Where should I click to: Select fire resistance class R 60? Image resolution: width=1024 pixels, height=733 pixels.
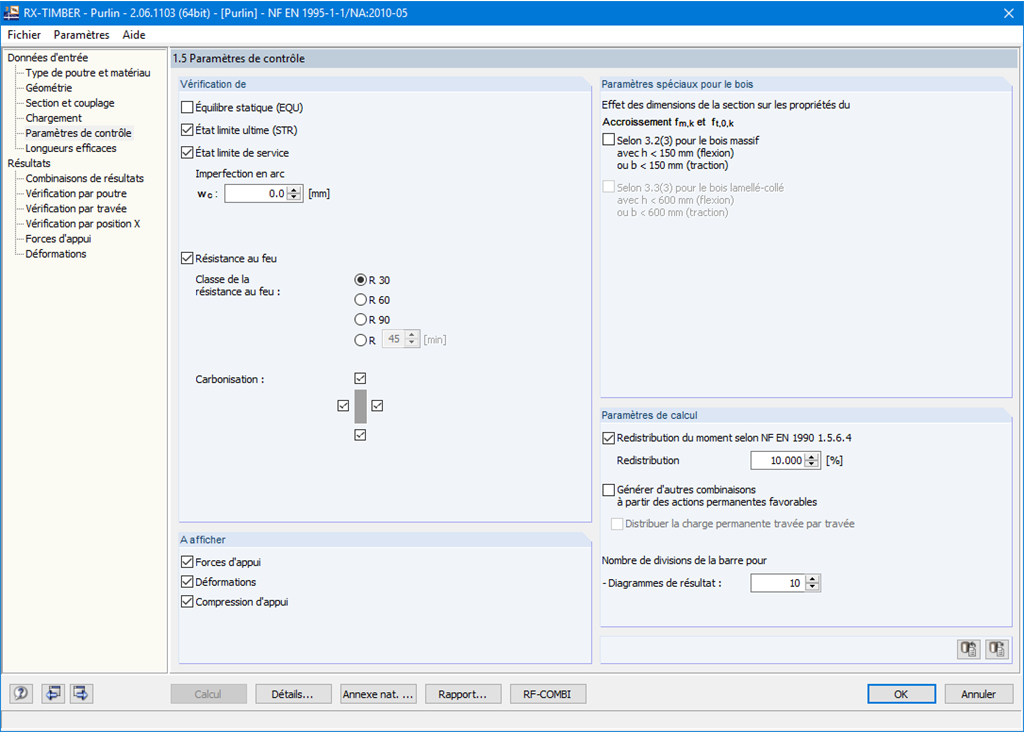tap(361, 298)
